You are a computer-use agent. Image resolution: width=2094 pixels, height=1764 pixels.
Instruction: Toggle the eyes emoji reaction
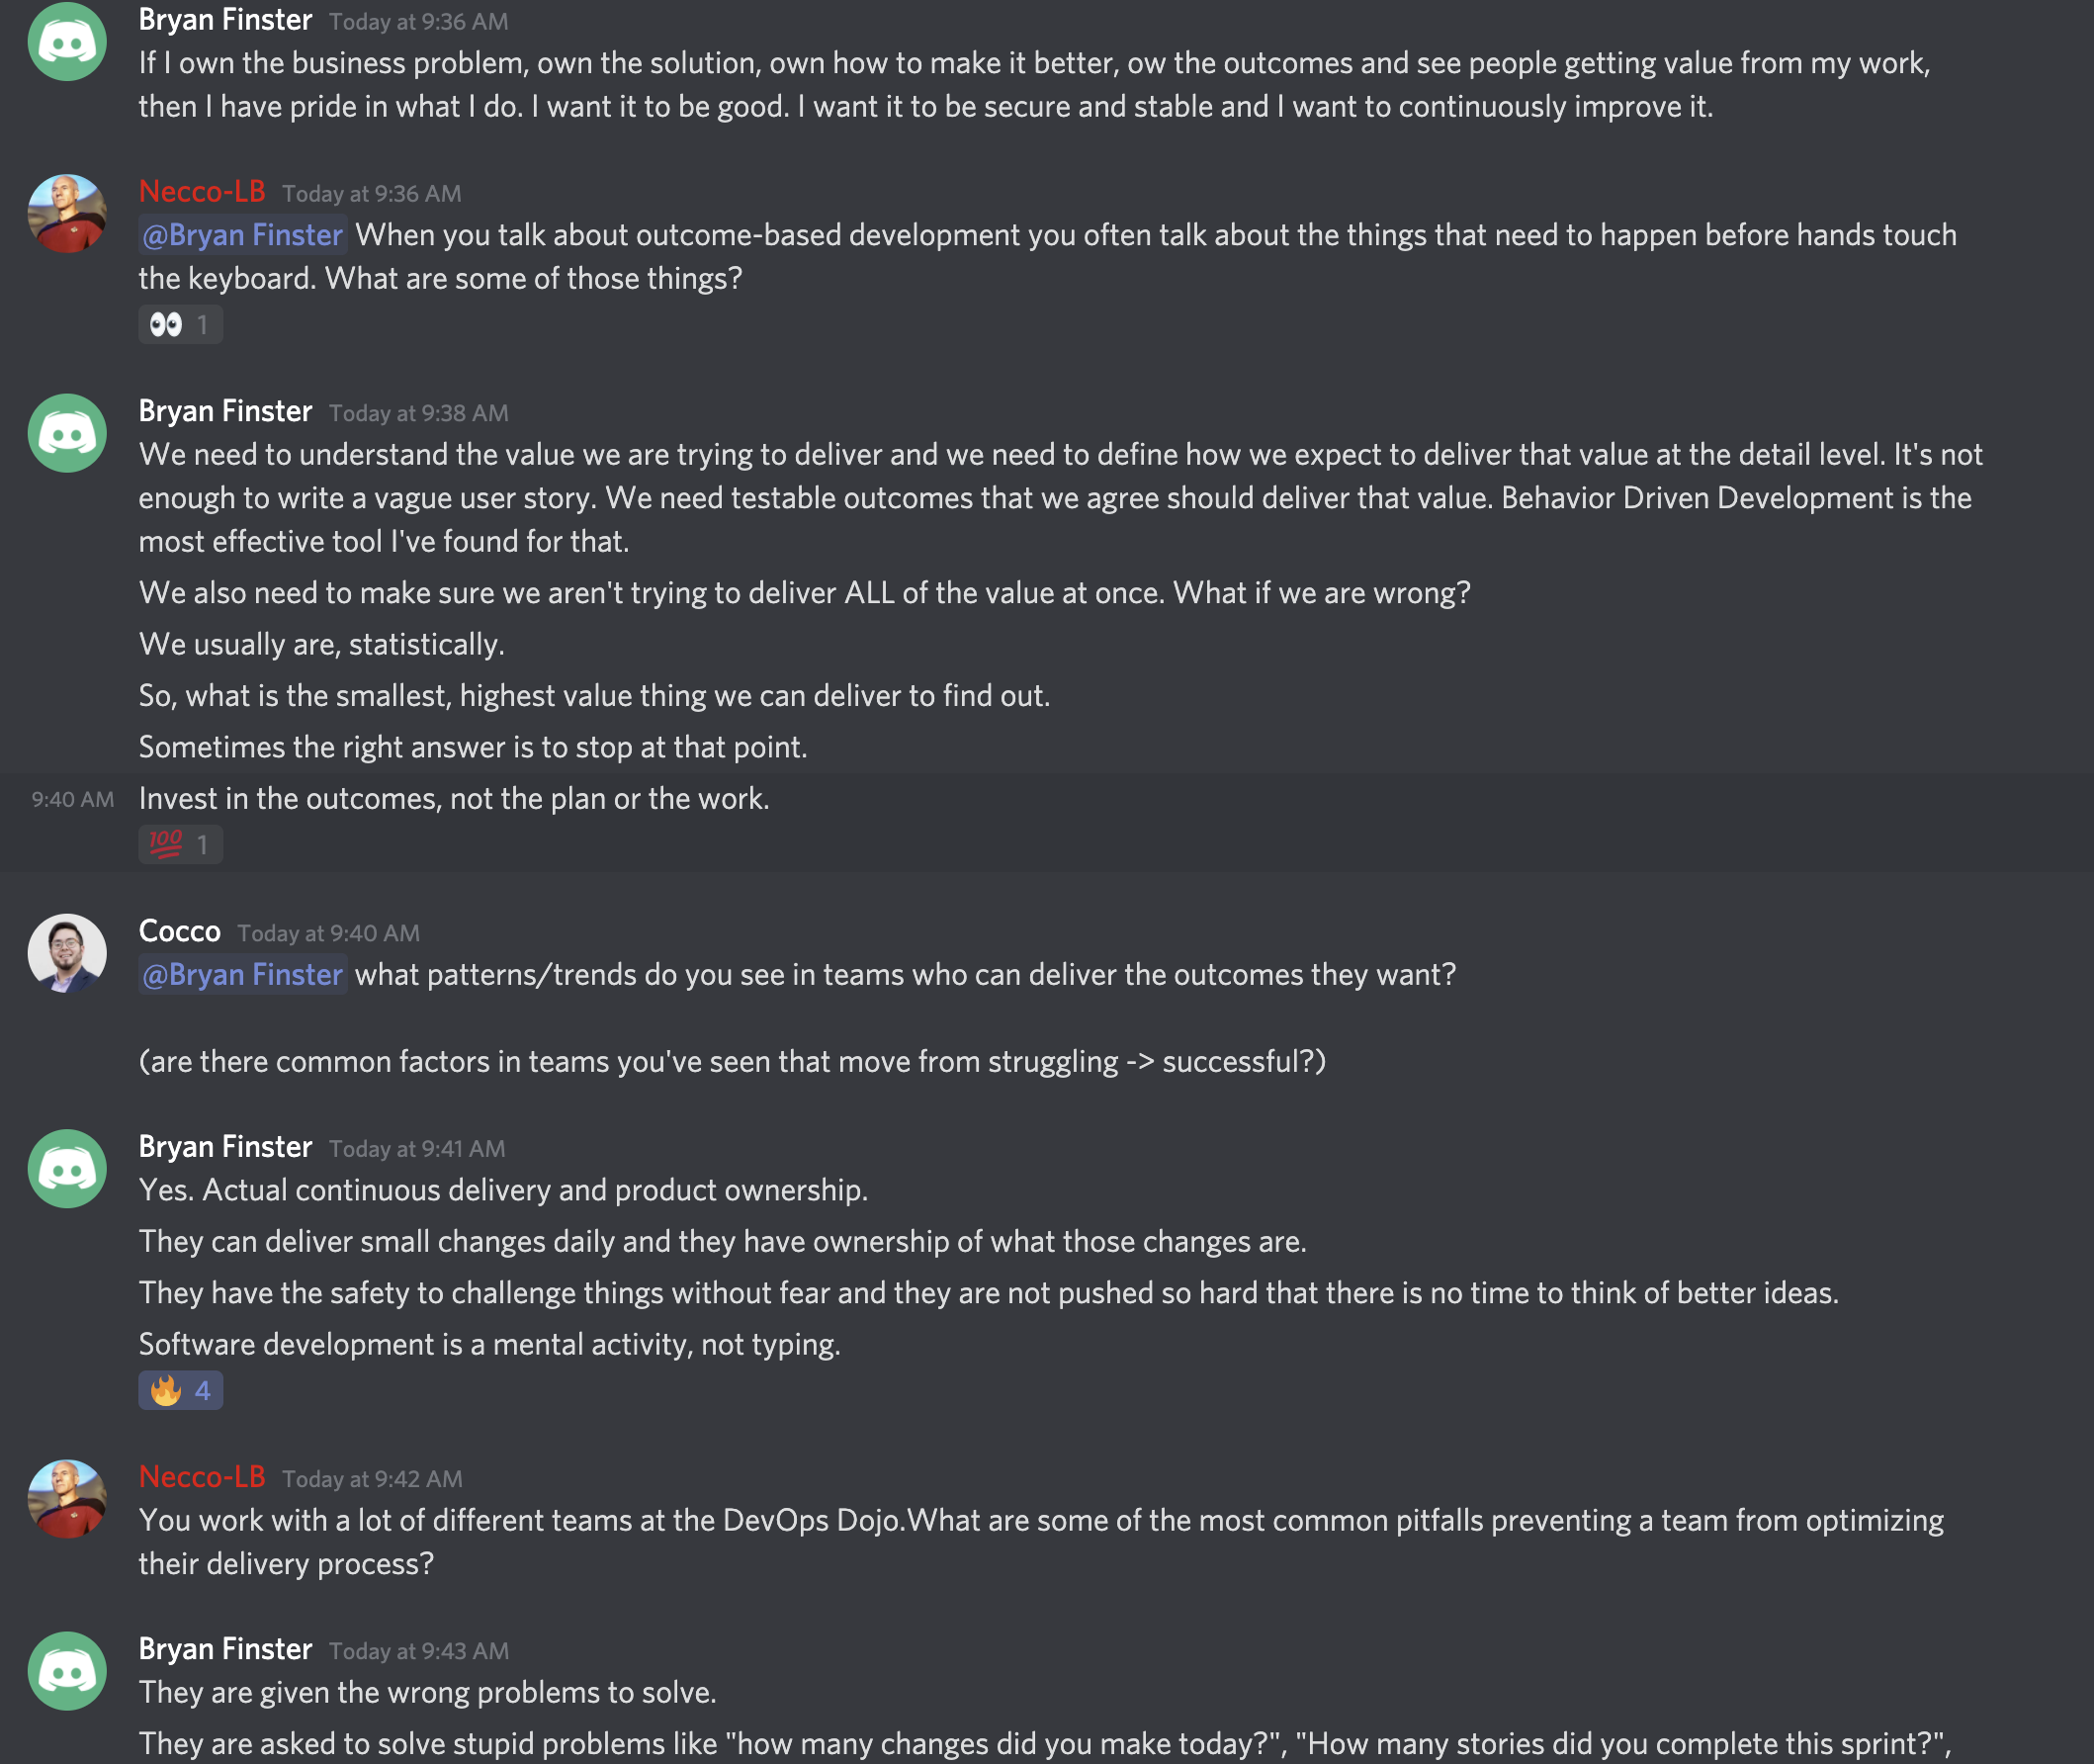[x=180, y=325]
